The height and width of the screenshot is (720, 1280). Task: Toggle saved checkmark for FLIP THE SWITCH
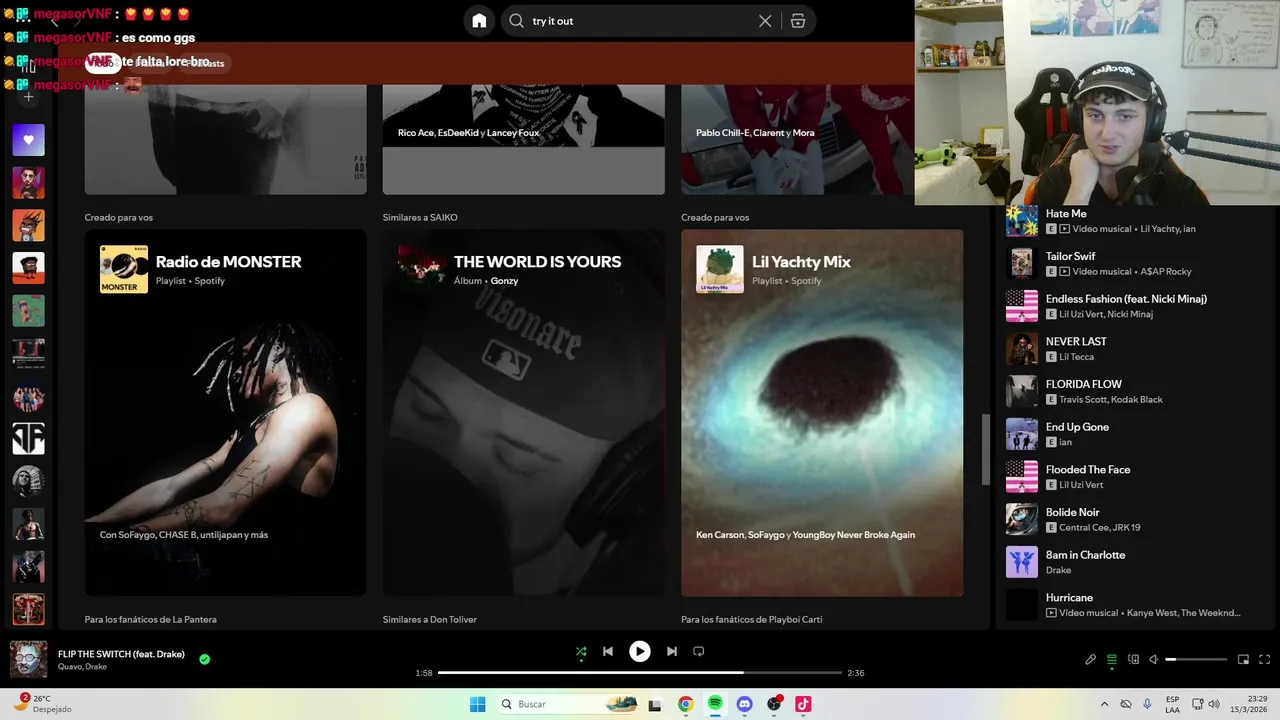tap(205, 659)
